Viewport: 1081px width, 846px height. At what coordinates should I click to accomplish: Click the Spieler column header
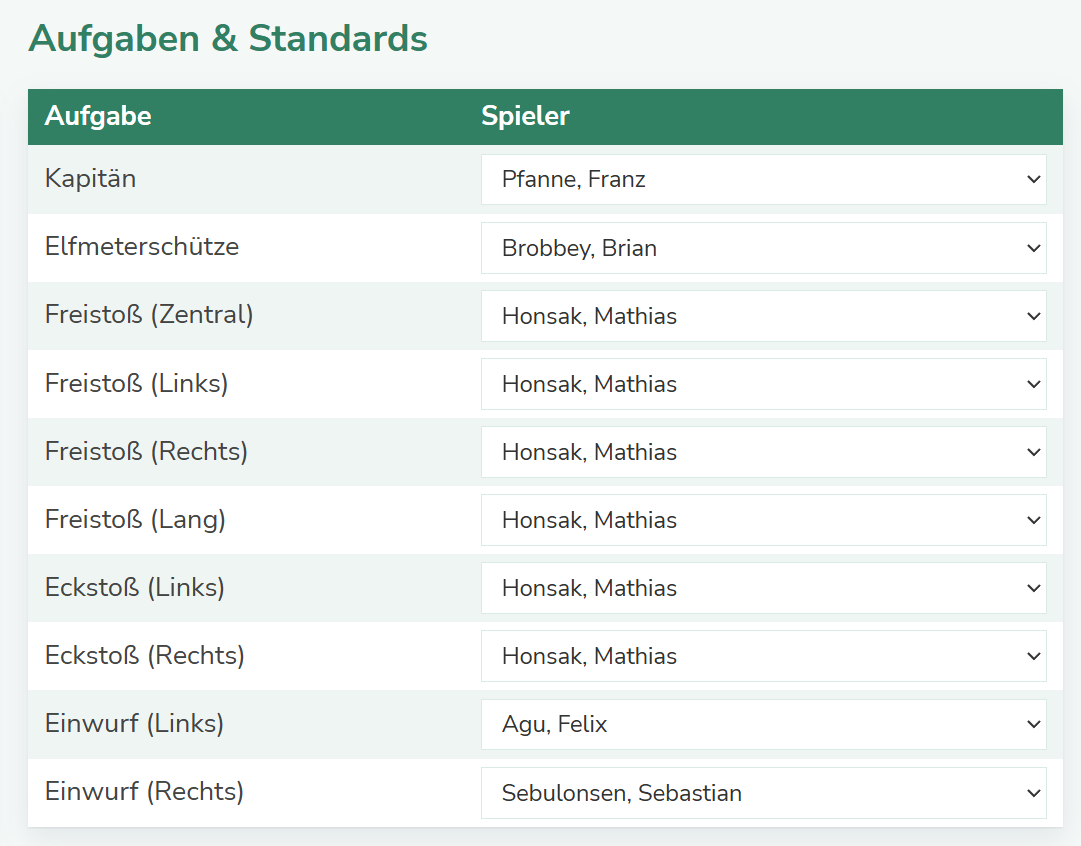(525, 116)
